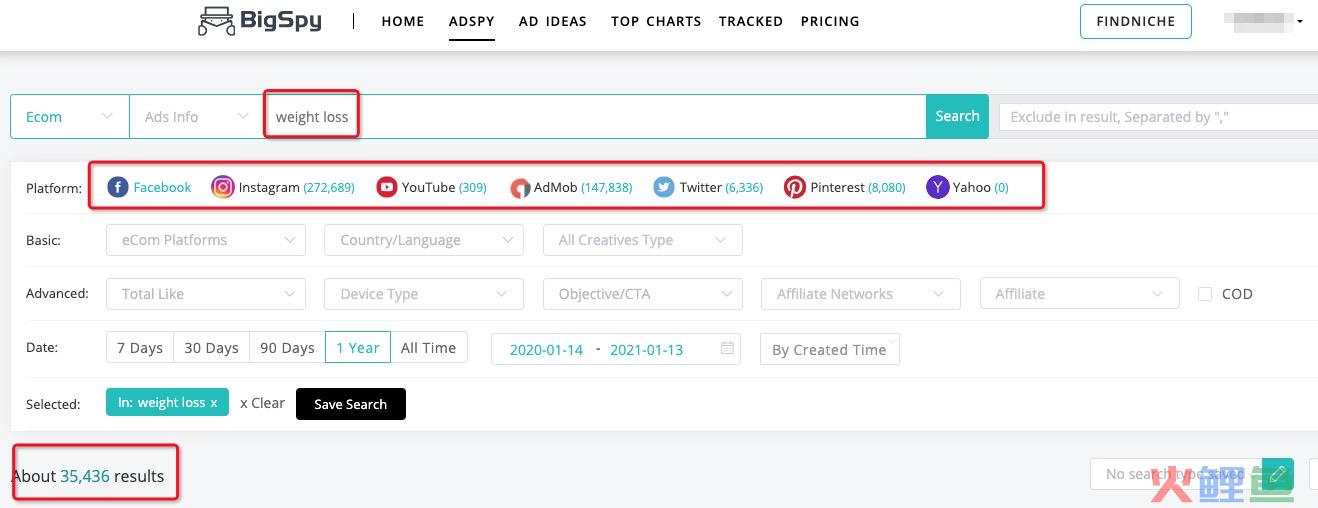Clear all selected filters
Viewport: 1318px width, 508px height.
(x=263, y=403)
